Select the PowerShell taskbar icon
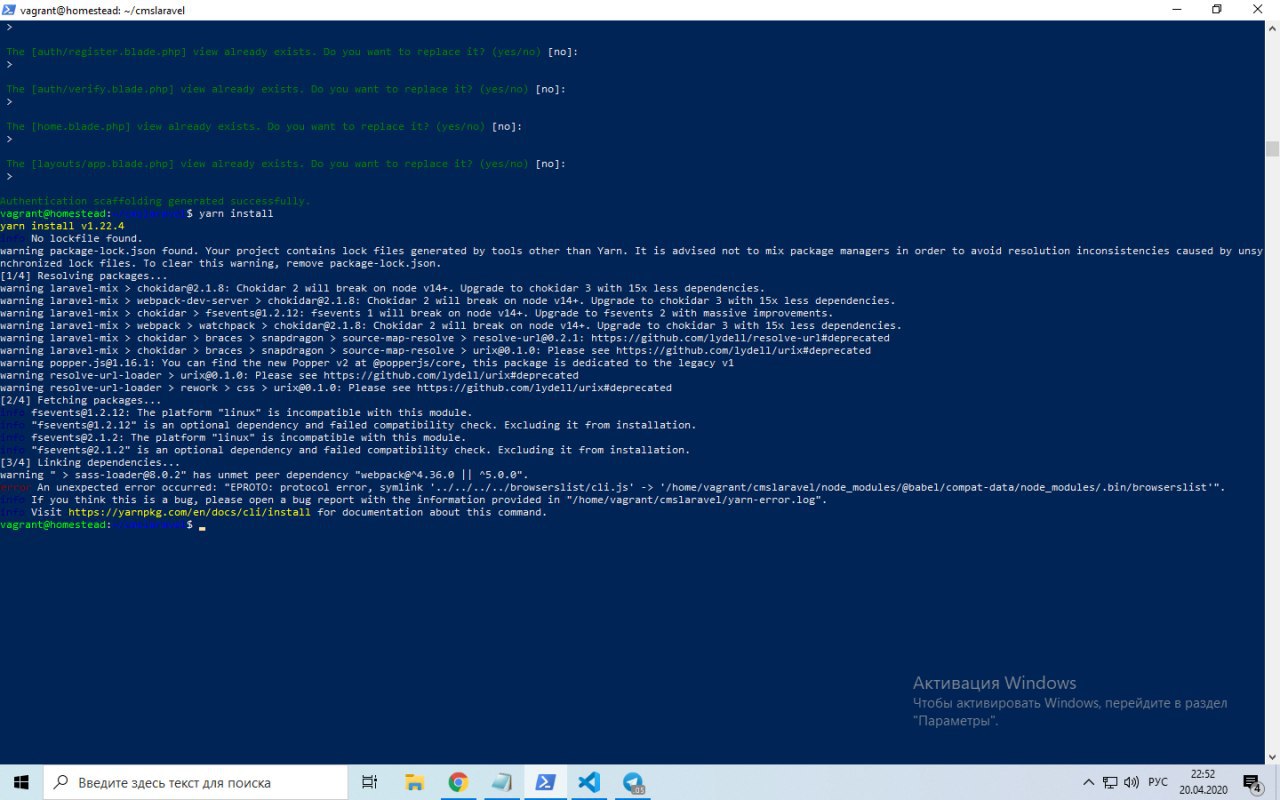1280x800 pixels. [x=546, y=782]
